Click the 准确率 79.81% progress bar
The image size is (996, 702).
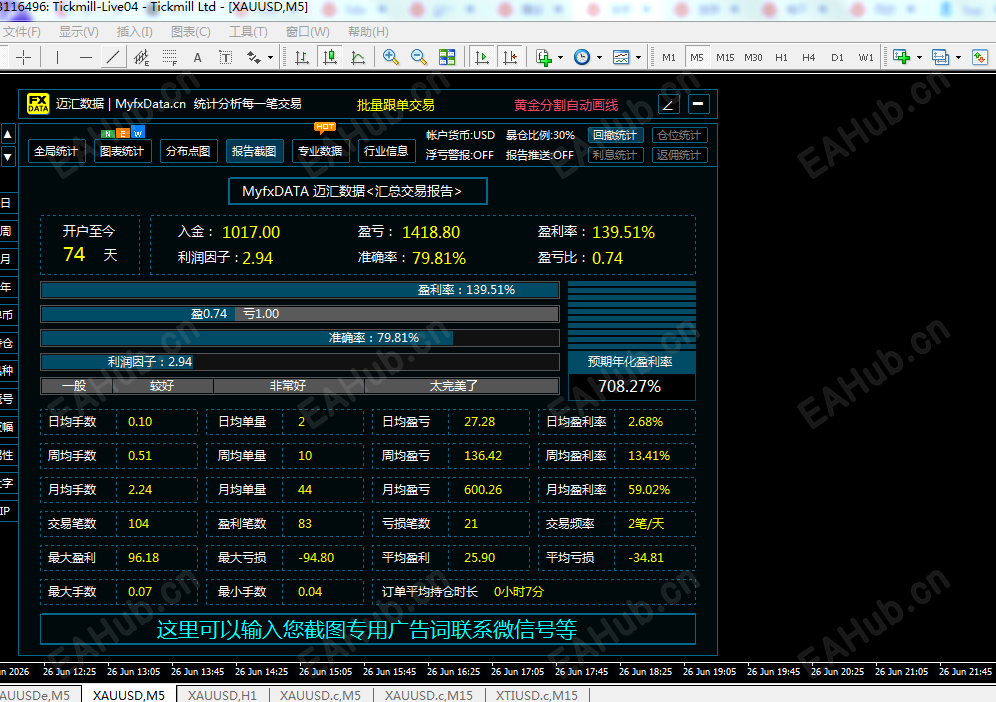point(300,338)
